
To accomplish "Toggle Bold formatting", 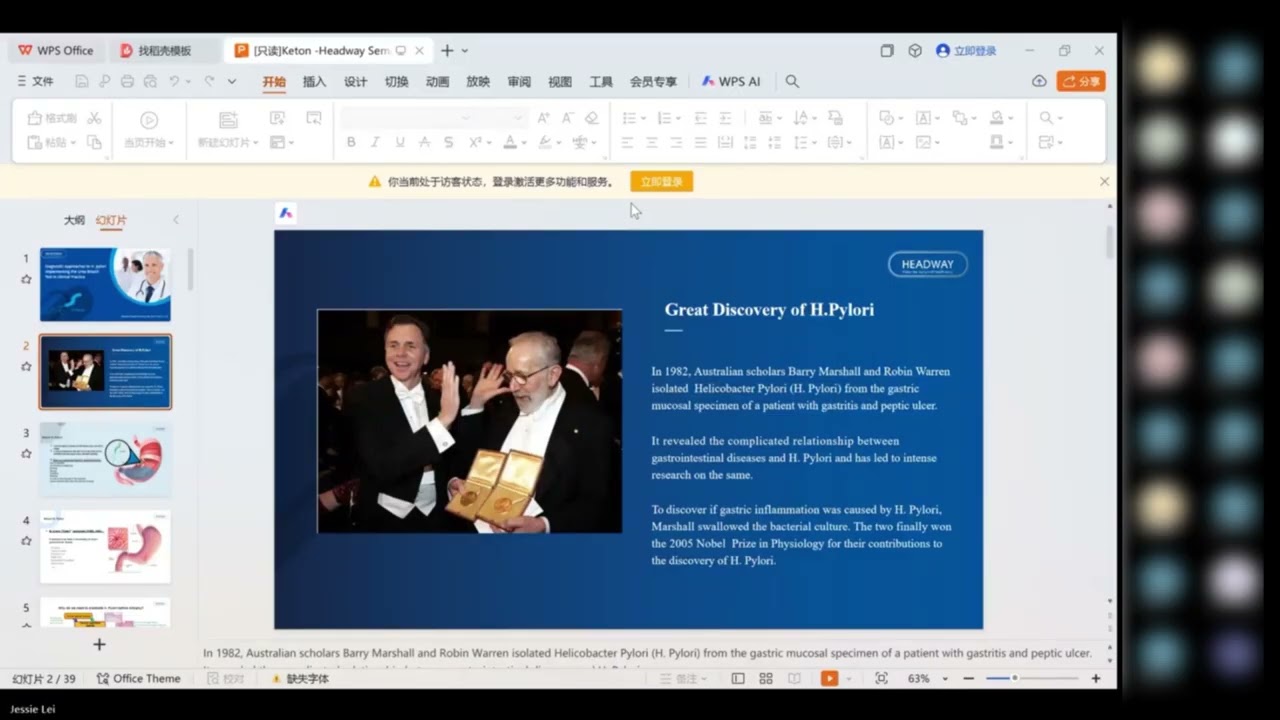I will [x=351, y=142].
